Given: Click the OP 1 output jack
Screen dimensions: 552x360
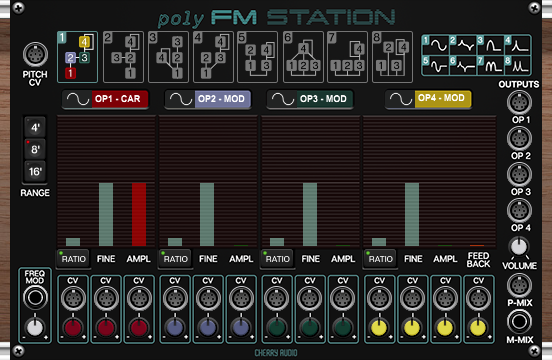Looking at the screenshot, I should 519,102.
